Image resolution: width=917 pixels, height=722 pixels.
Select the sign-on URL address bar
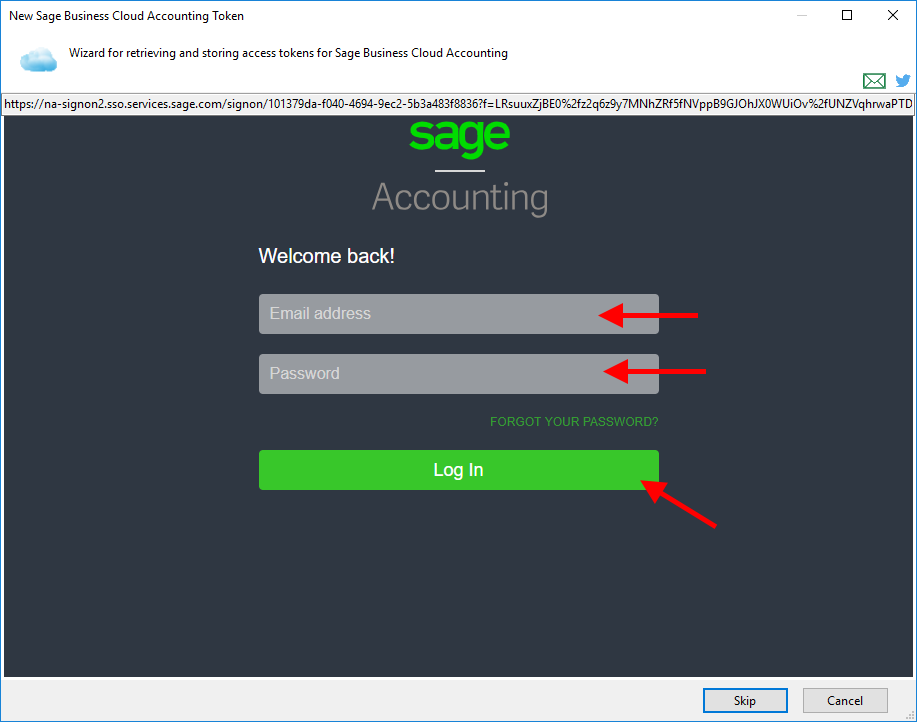457,104
